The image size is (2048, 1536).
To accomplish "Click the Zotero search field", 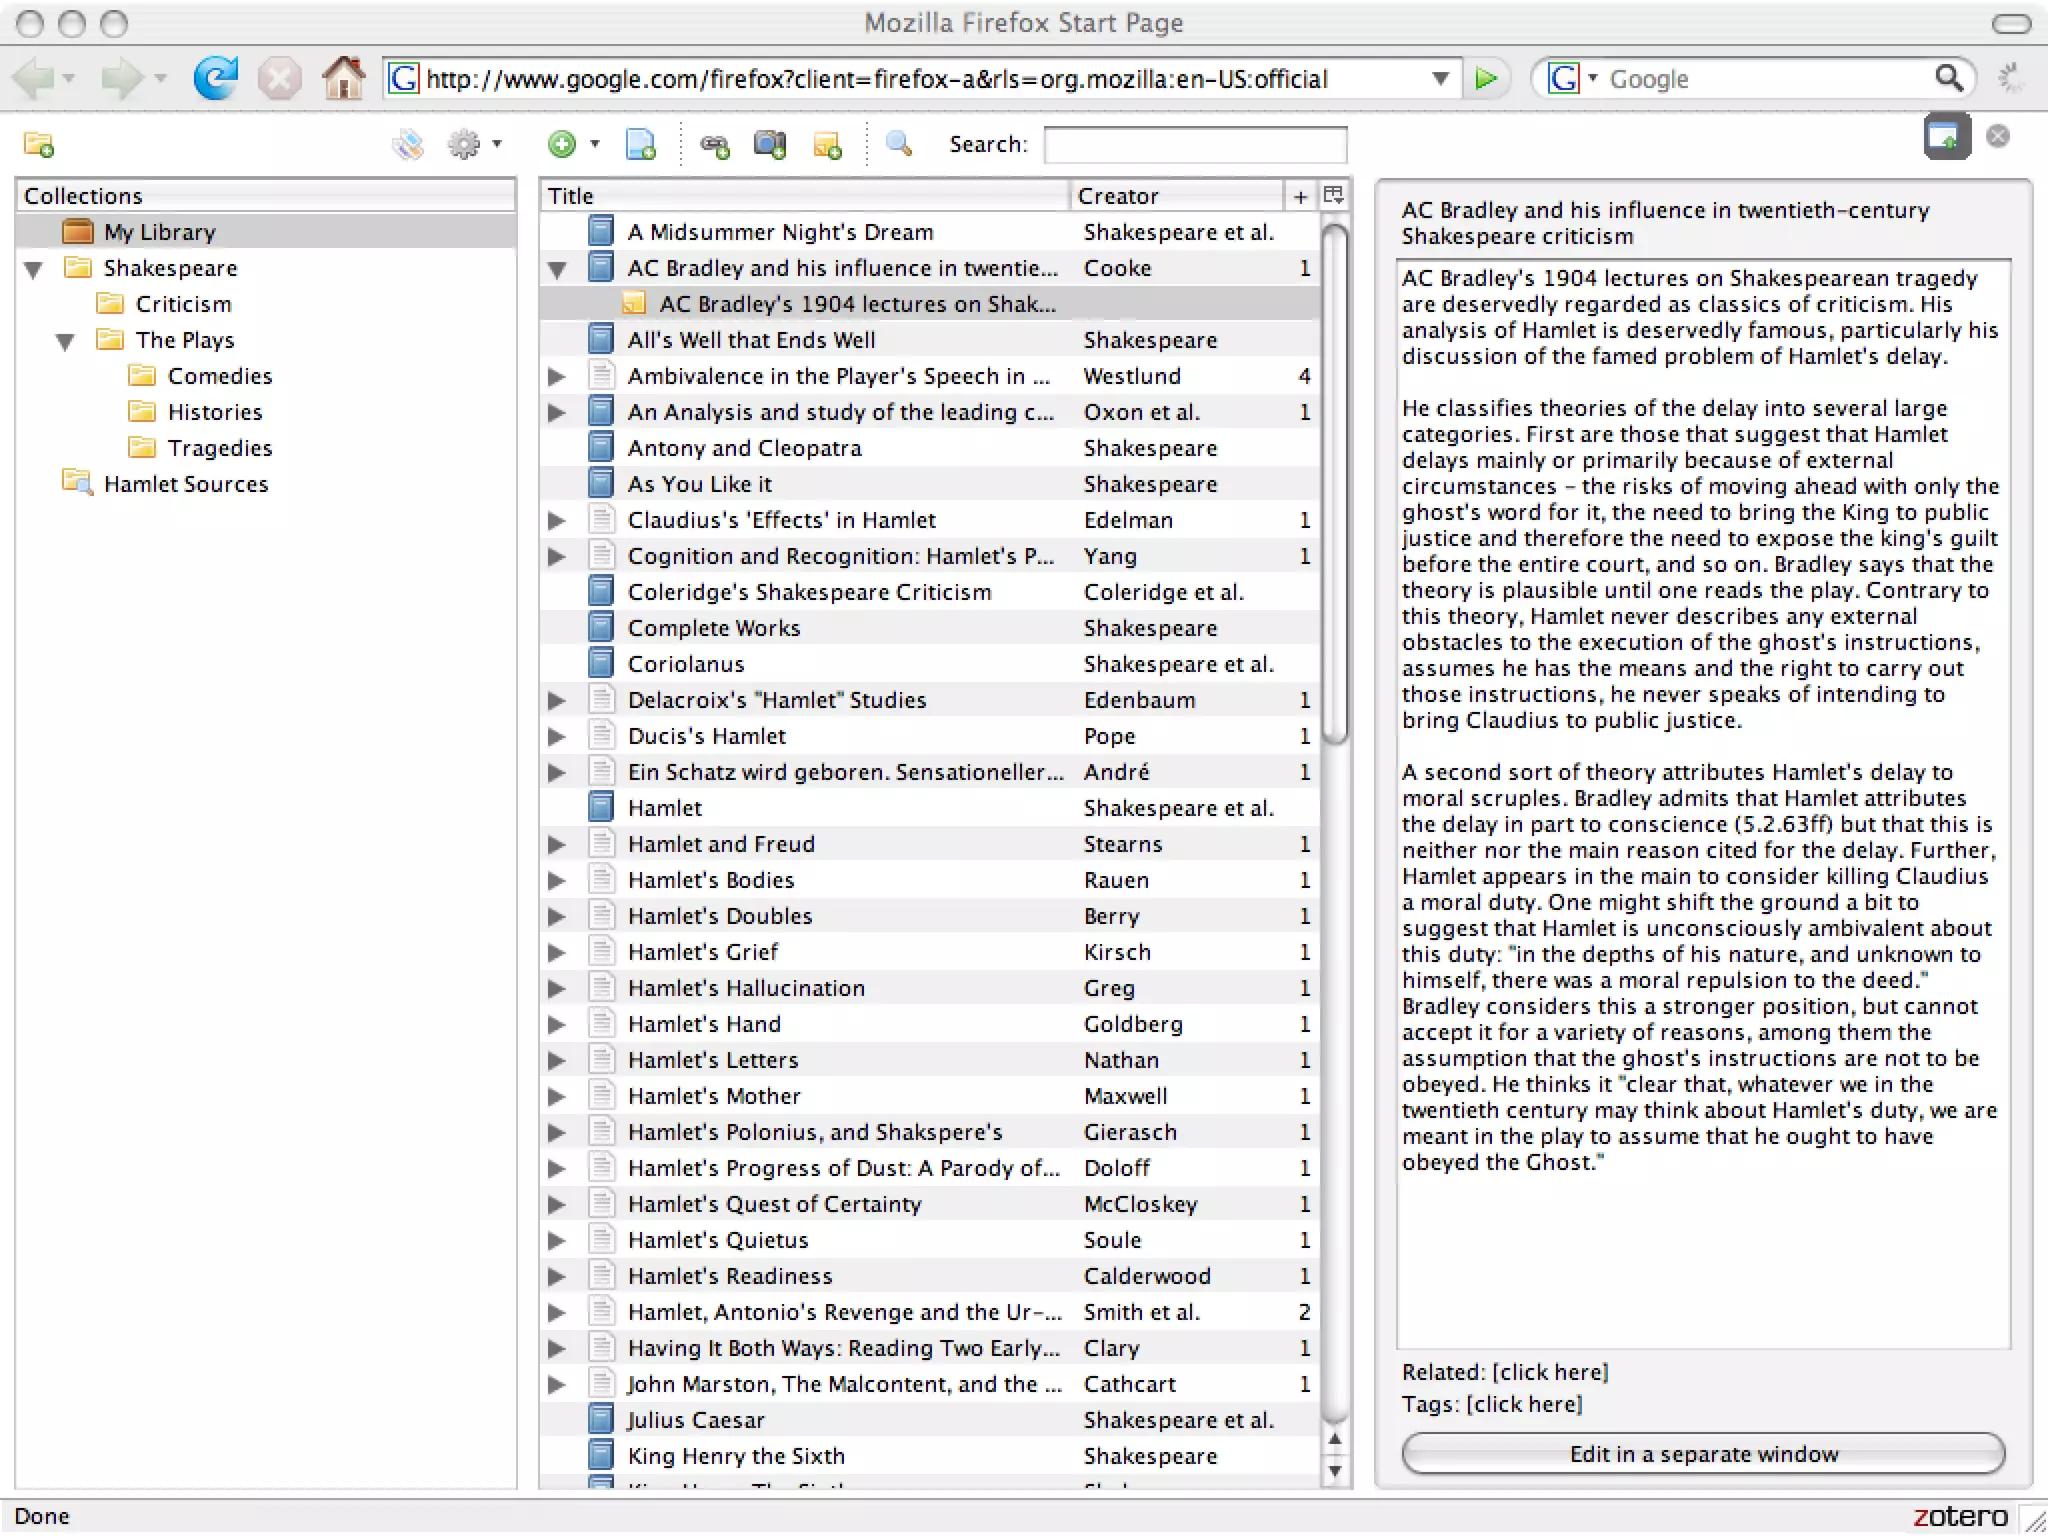I will 1195,145.
